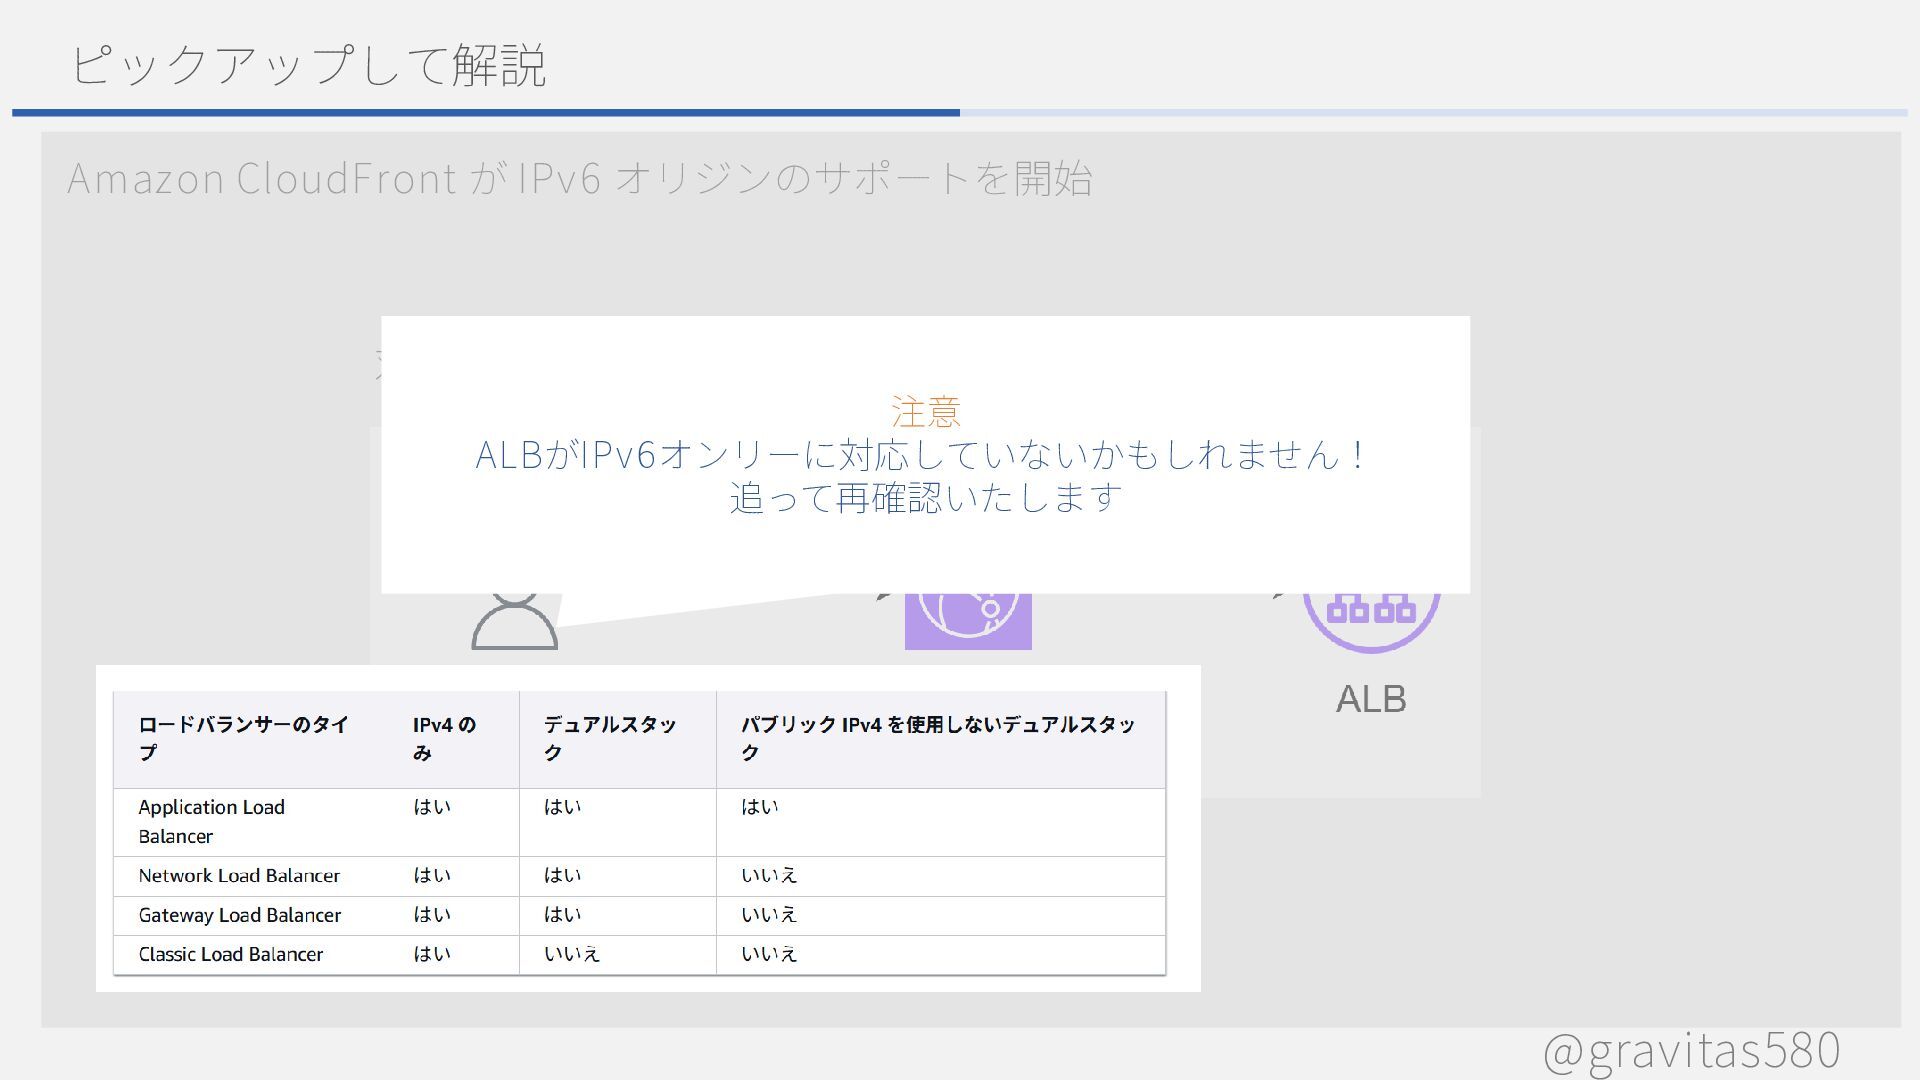Click the Classic Load Balancer row
The image size is (1920, 1080).
click(x=231, y=954)
